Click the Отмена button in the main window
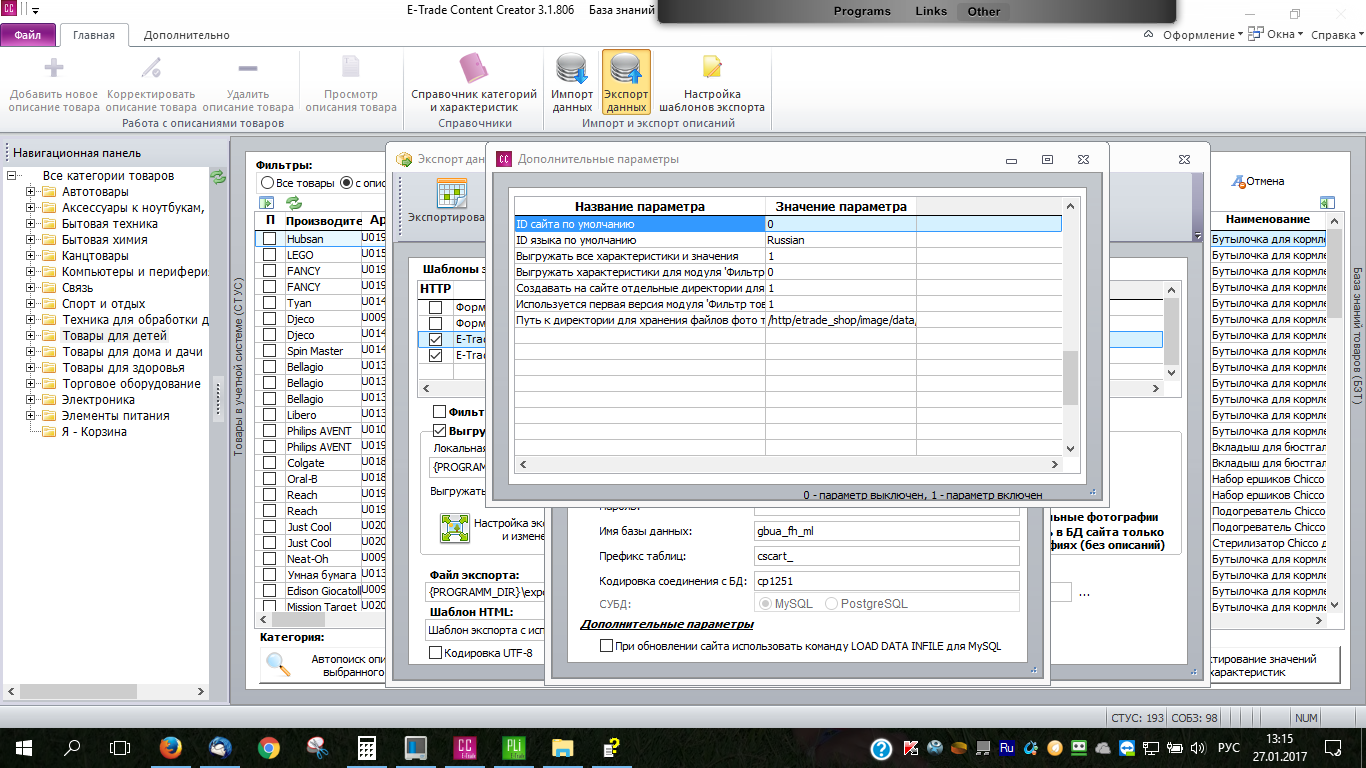 1258,181
